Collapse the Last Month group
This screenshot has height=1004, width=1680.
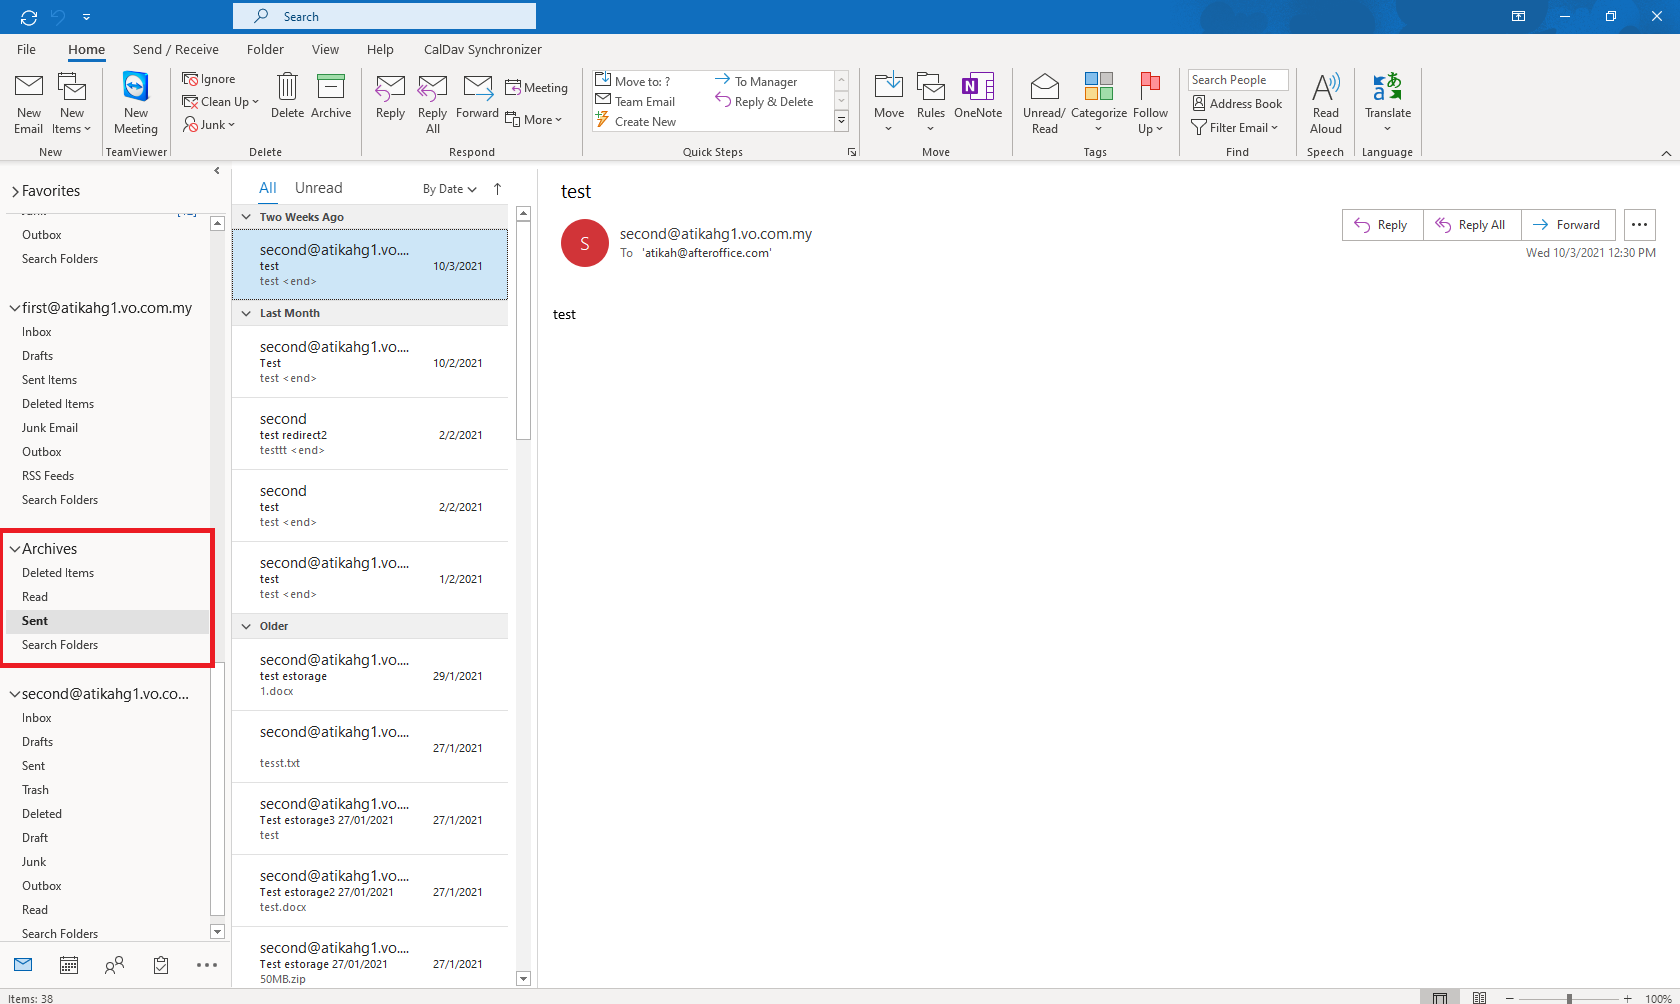(246, 313)
